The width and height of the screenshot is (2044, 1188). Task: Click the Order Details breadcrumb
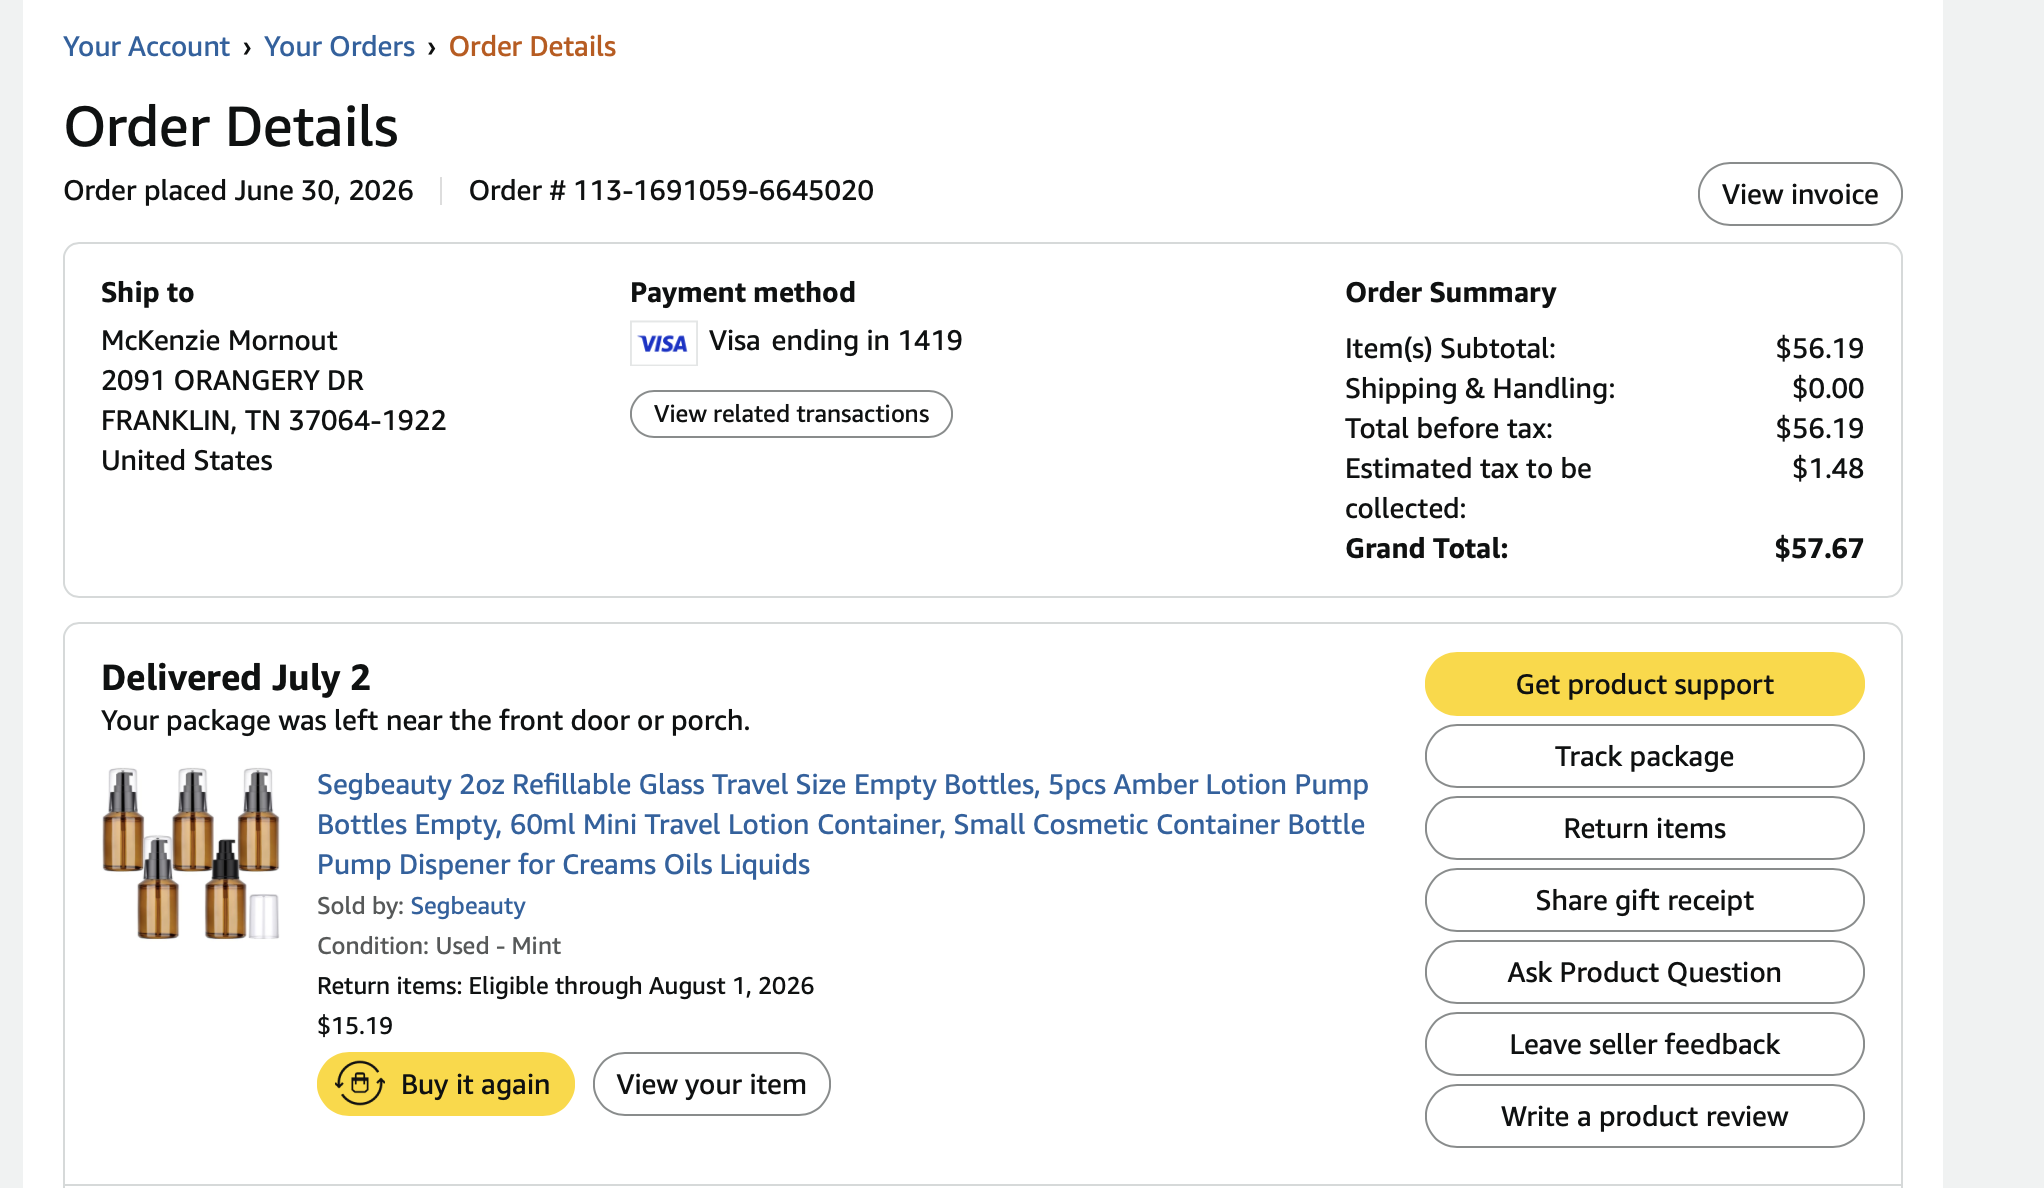[532, 46]
